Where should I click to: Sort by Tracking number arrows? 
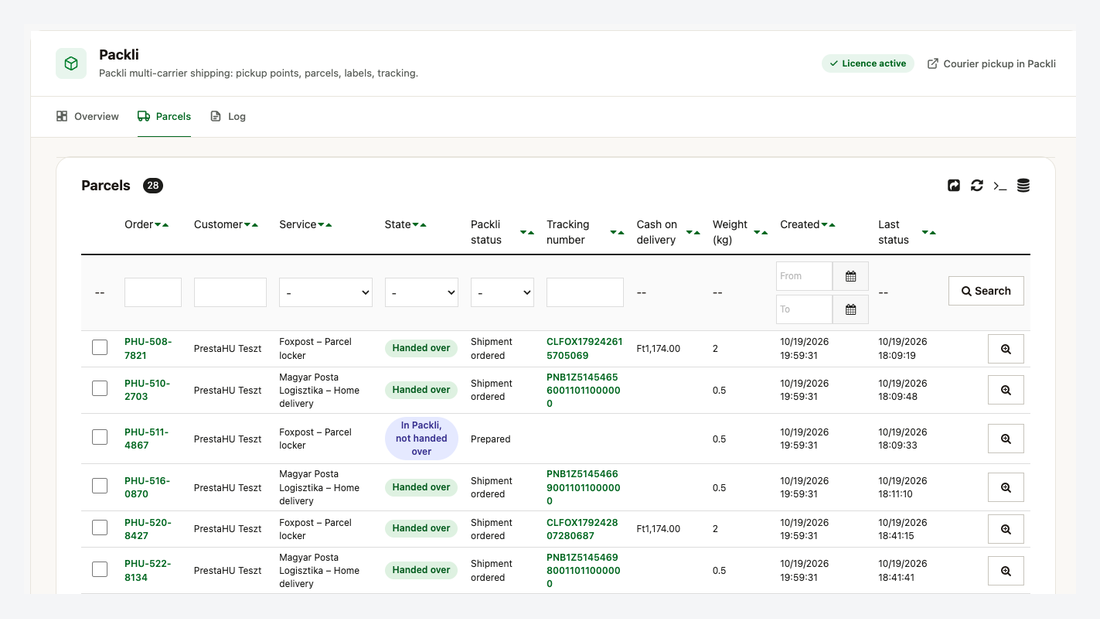pos(617,232)
